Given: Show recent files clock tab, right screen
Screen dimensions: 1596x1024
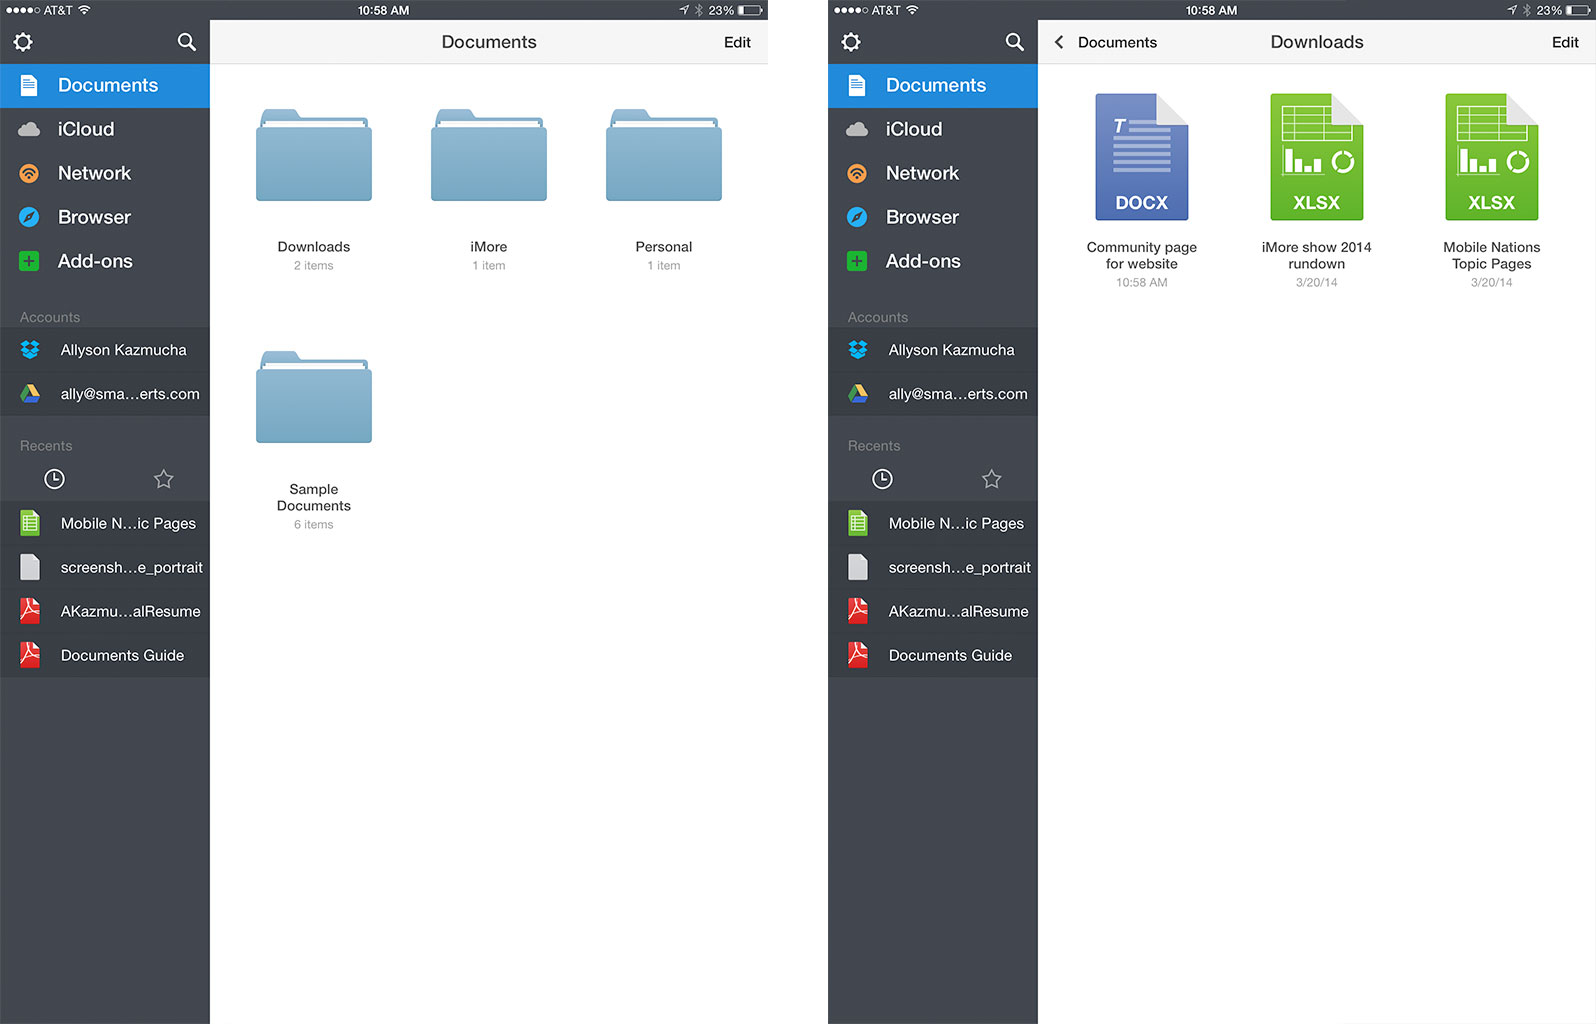Looking at the screenshot, I should point(883,479).
